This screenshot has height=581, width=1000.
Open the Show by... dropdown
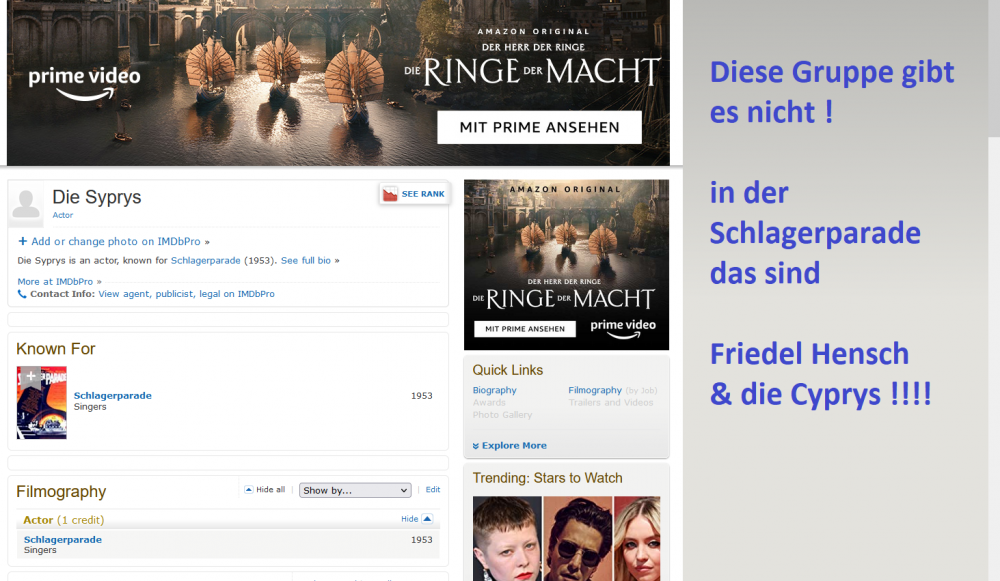355,490
